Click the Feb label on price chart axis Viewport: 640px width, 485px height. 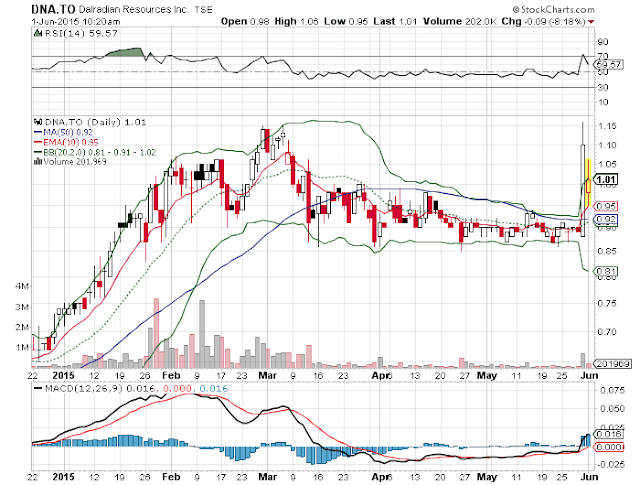[171, 375]
